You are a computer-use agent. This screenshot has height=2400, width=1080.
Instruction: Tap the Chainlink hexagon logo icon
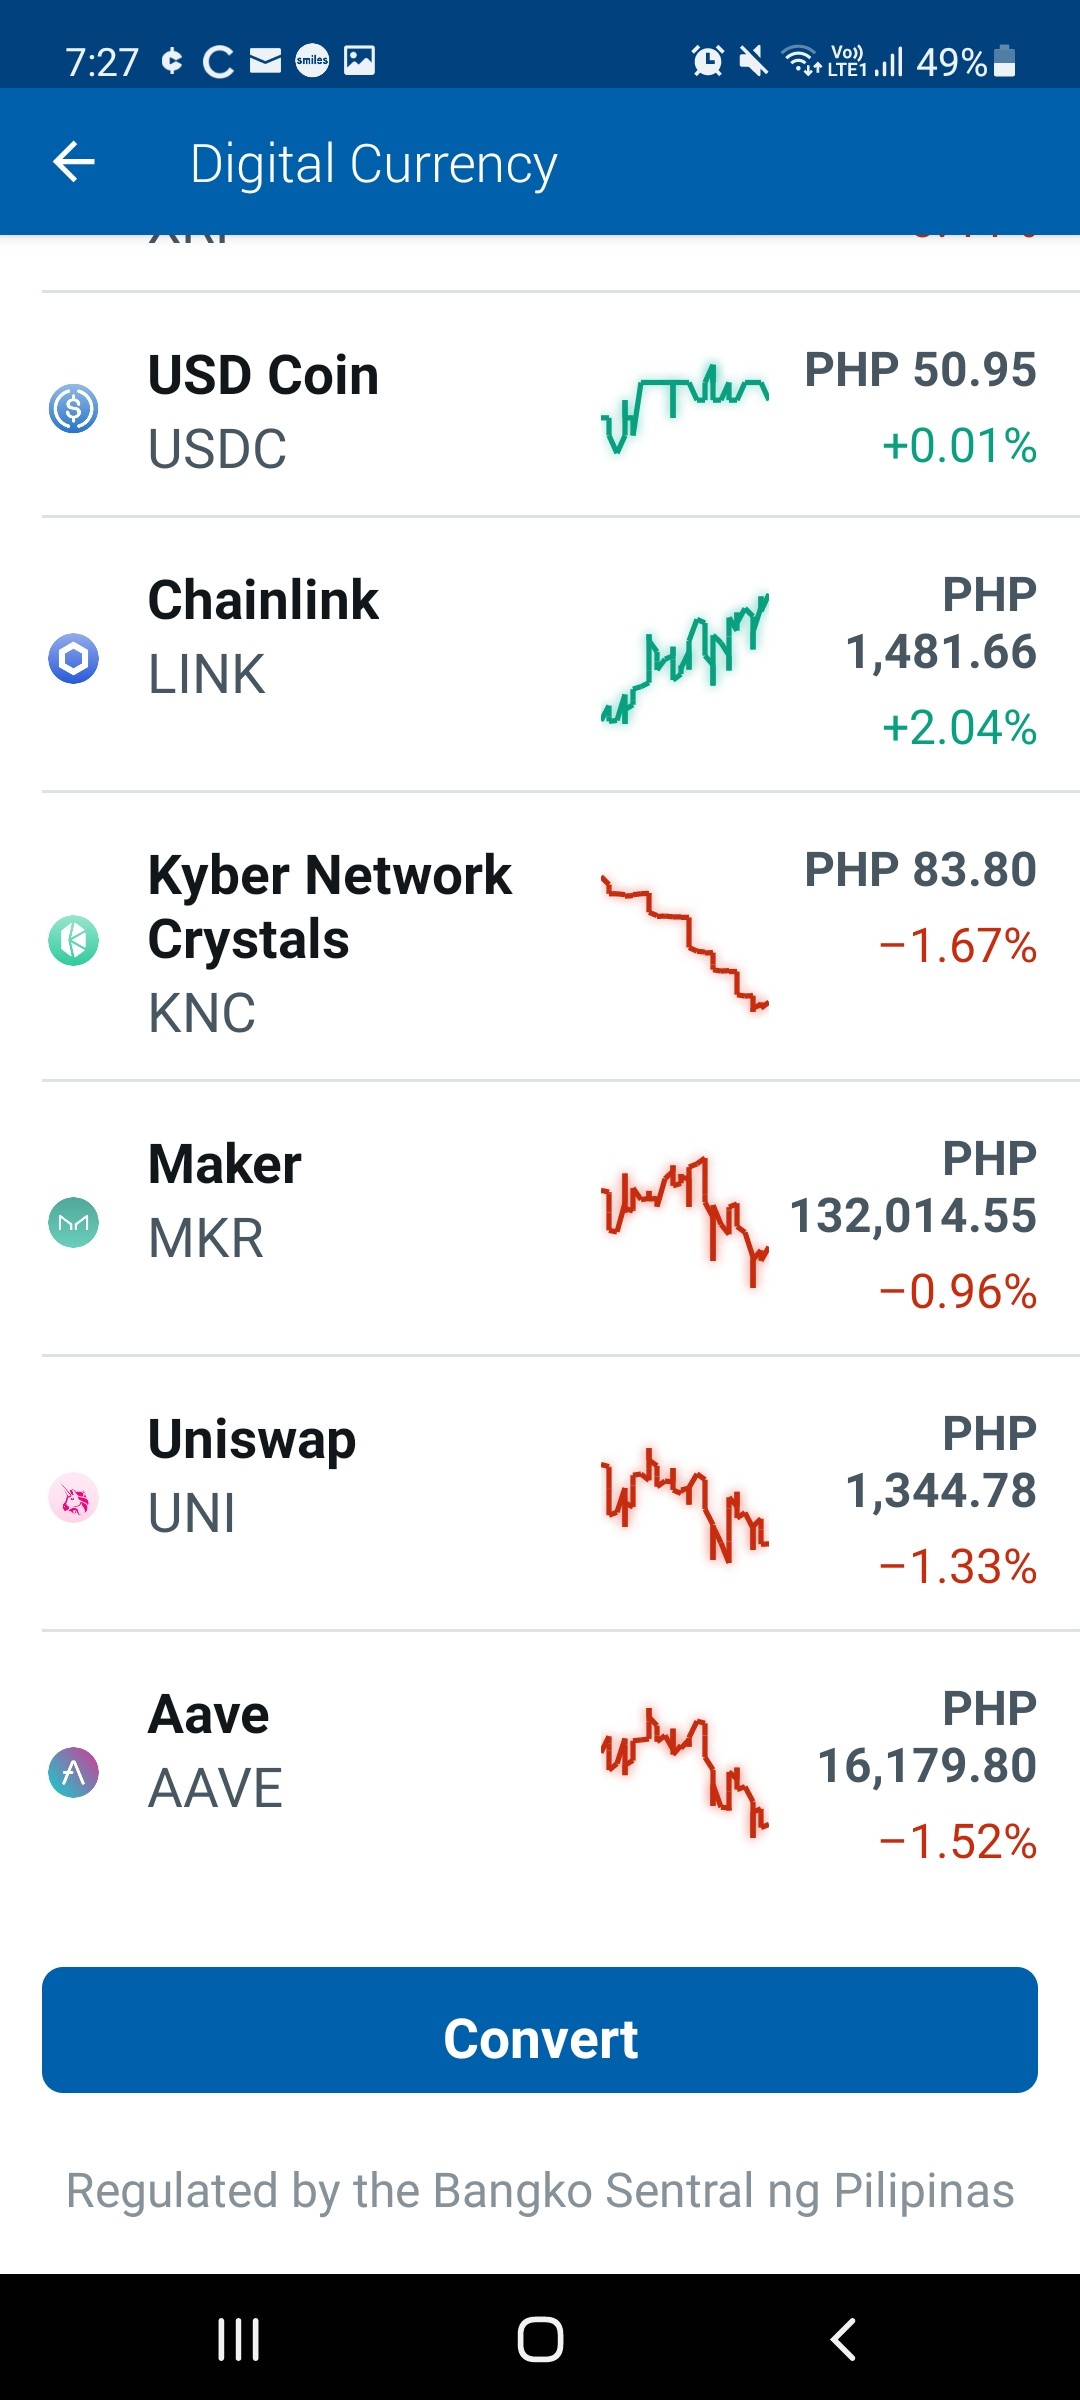tap(73, 659)
